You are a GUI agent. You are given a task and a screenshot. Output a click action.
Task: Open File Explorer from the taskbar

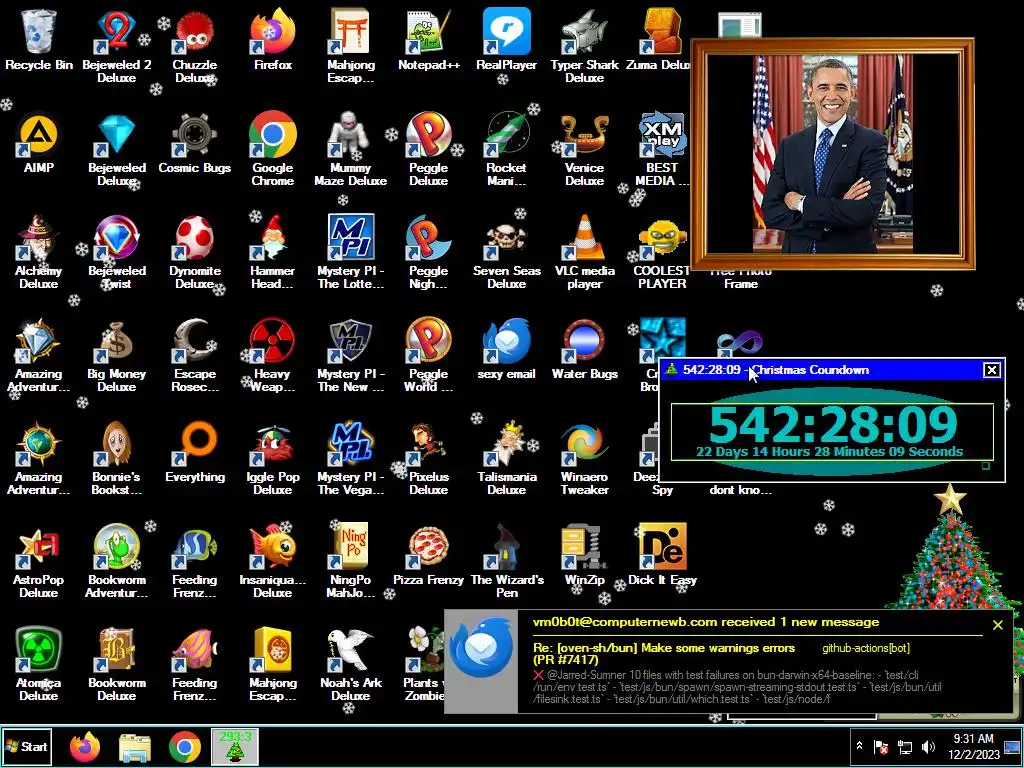coord(135,746)
